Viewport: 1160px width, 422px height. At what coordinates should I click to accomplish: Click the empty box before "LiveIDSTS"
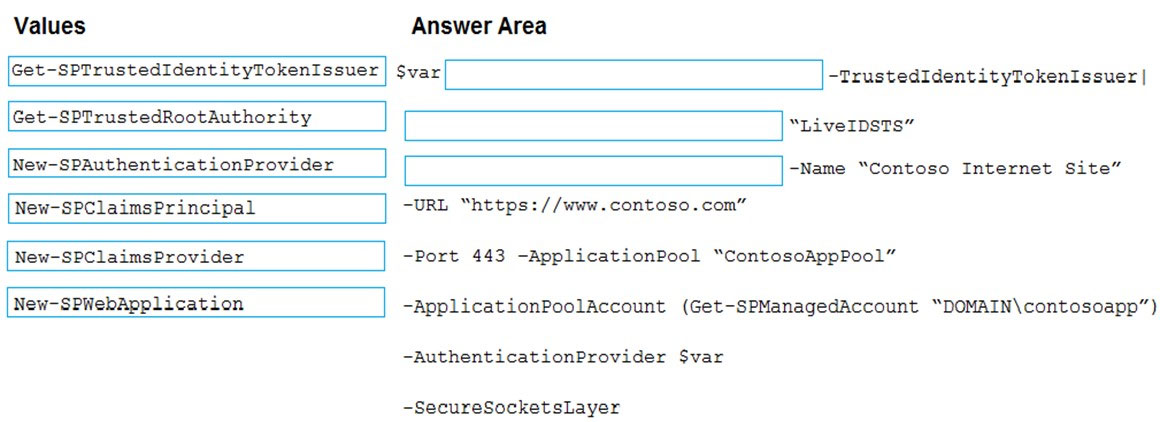(x=593, y=126)
